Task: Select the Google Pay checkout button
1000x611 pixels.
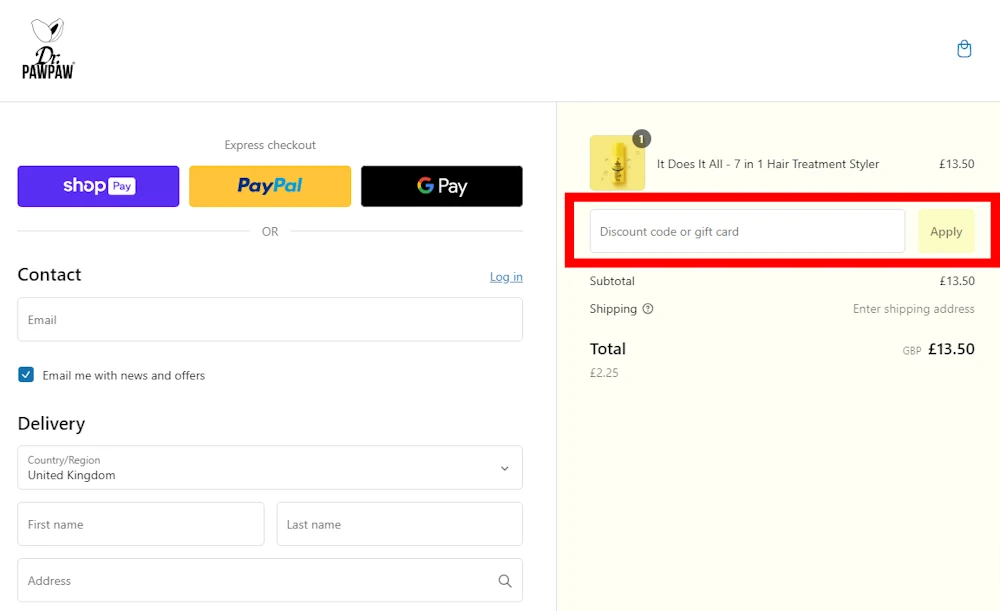Action: 441,186
